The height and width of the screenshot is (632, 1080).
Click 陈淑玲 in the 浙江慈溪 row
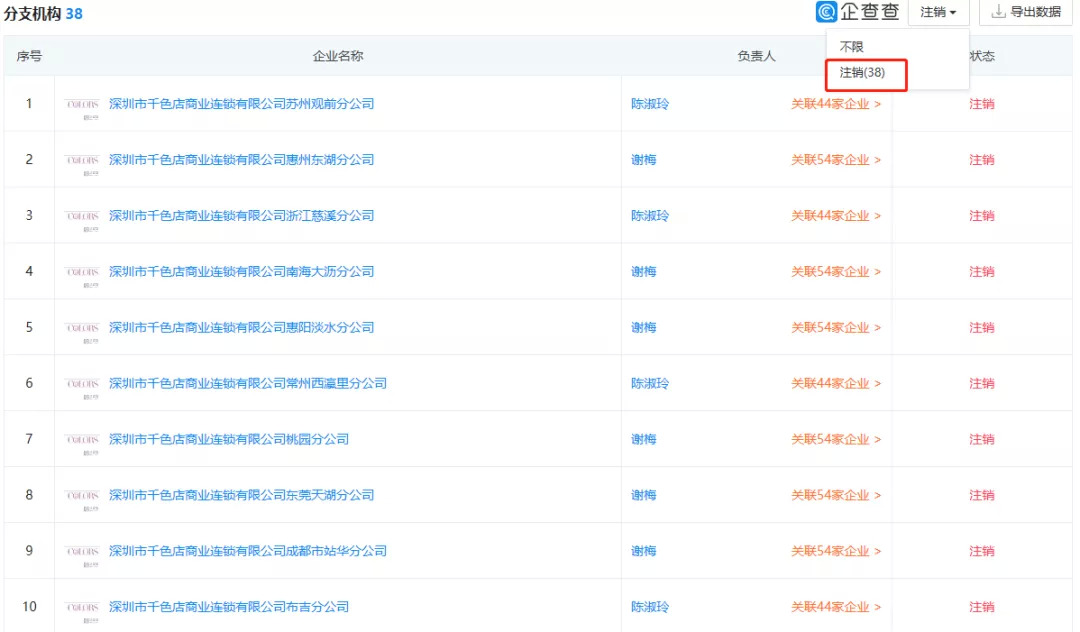tap(650, 215)
